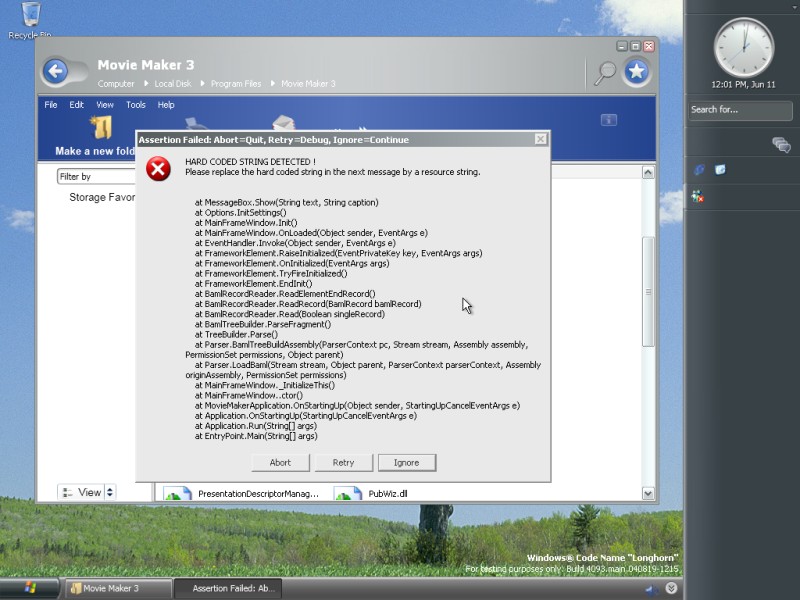Click the Abort button in assertion dialog
Image resolution: width=800 pixels, height=600 pixels.
tap(280, 462)
